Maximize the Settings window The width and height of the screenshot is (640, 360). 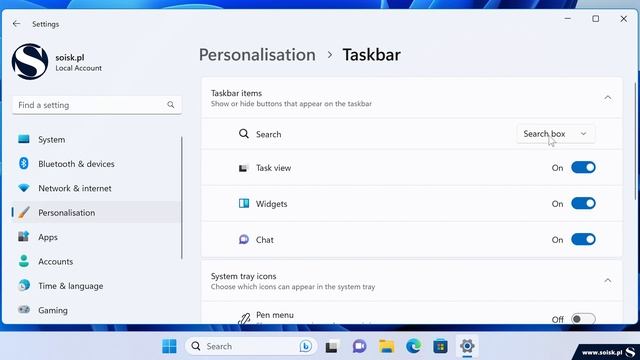coord(596,19)
